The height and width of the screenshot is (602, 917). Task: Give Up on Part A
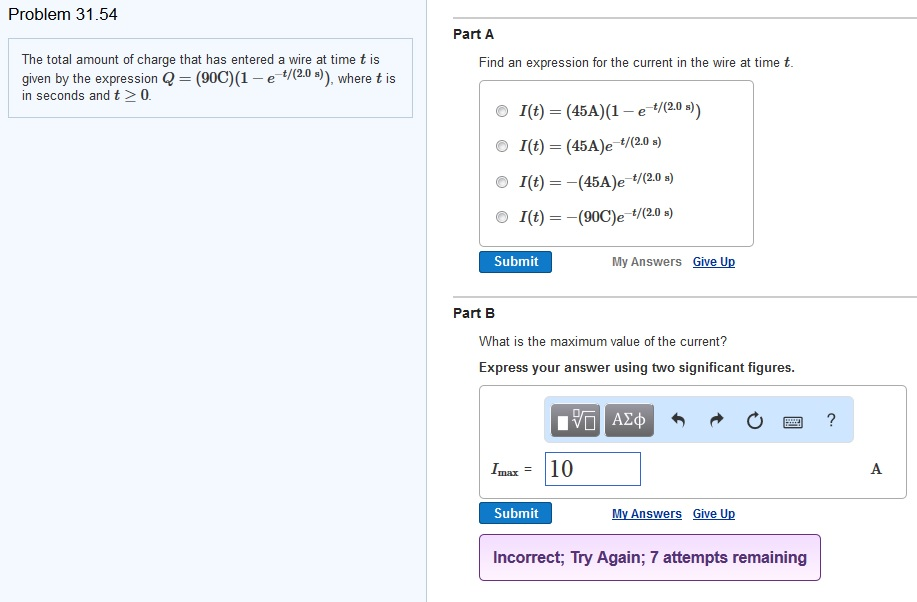click(713, 261)
